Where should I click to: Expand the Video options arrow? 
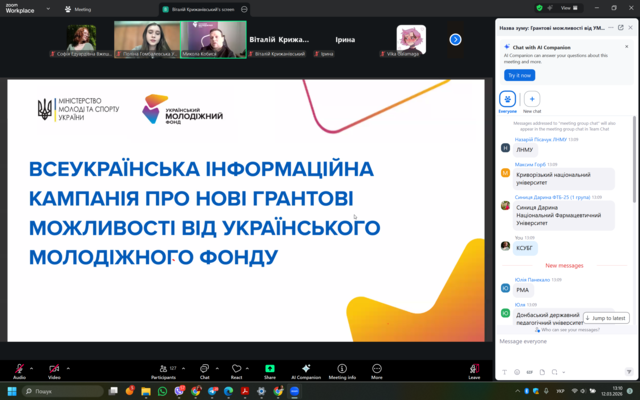click(x=67, y=366)
